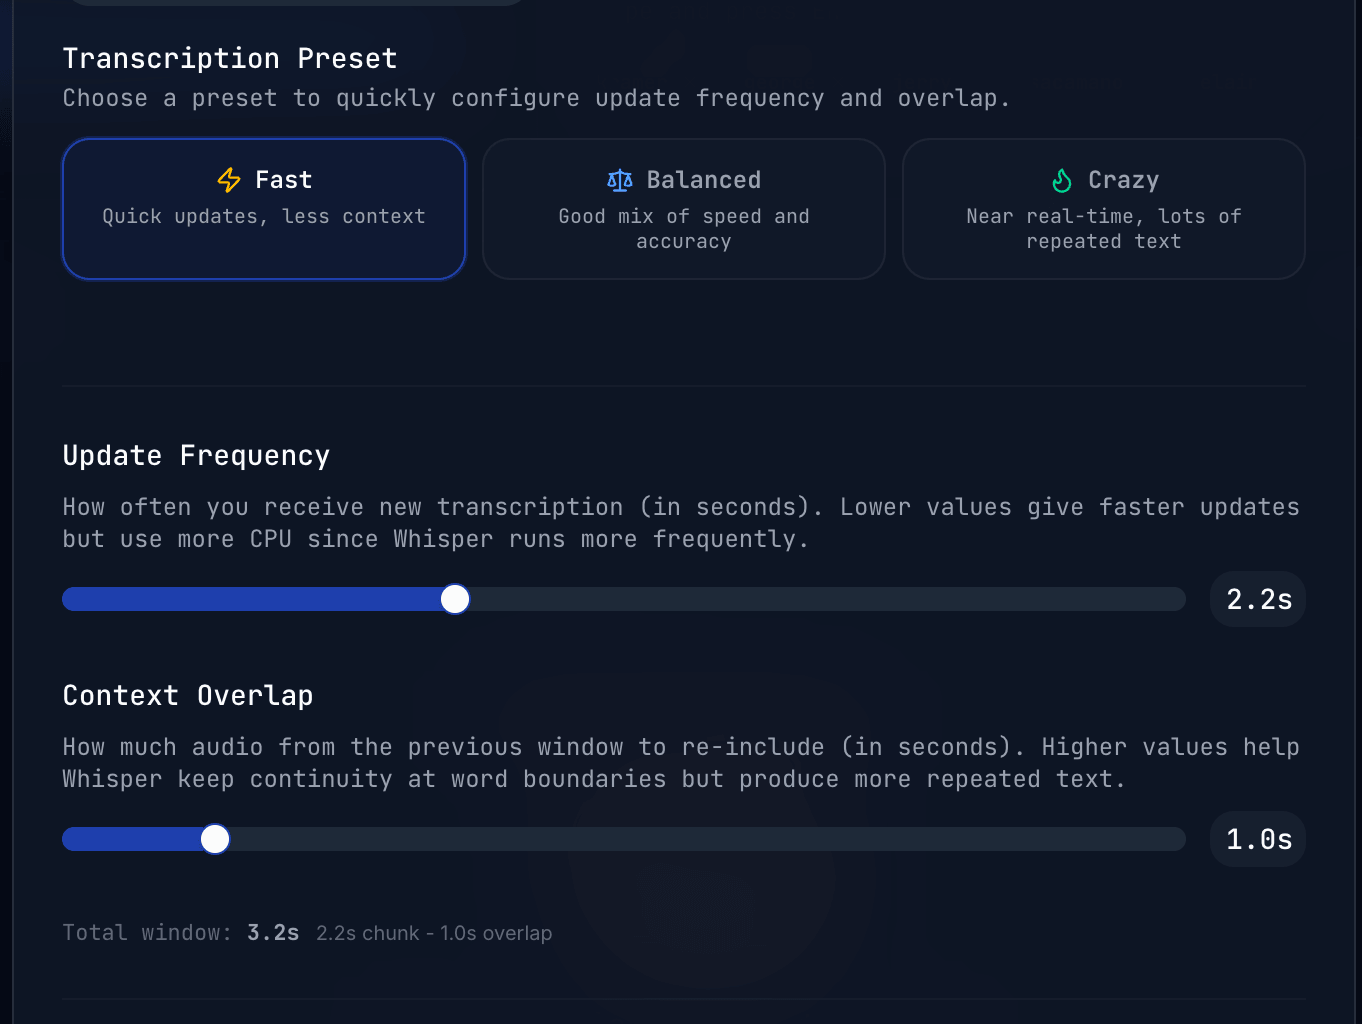Click the Context Overlap slider handle
The width and height of the screenshot is (1362, 1024).
(x=215, y=839)
